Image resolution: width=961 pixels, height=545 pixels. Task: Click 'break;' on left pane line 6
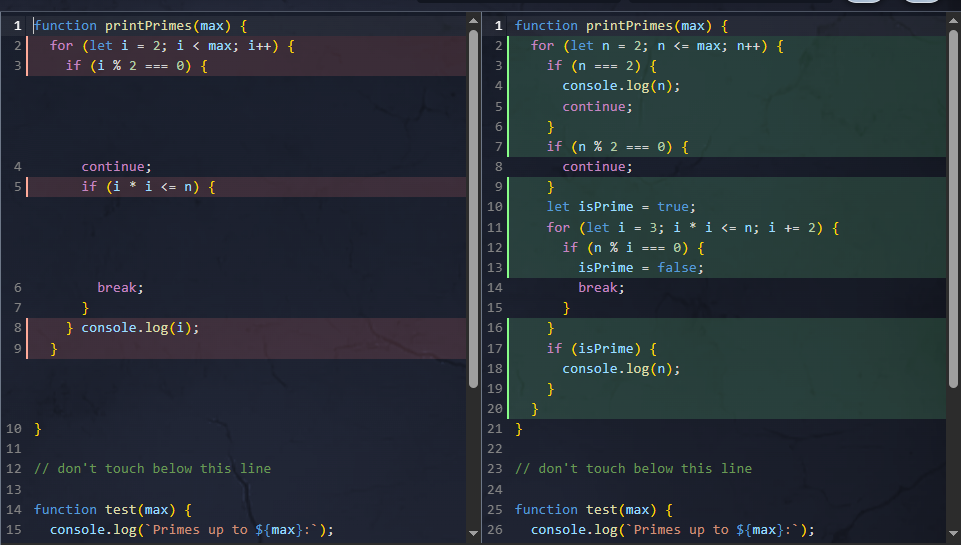point(120,288)
